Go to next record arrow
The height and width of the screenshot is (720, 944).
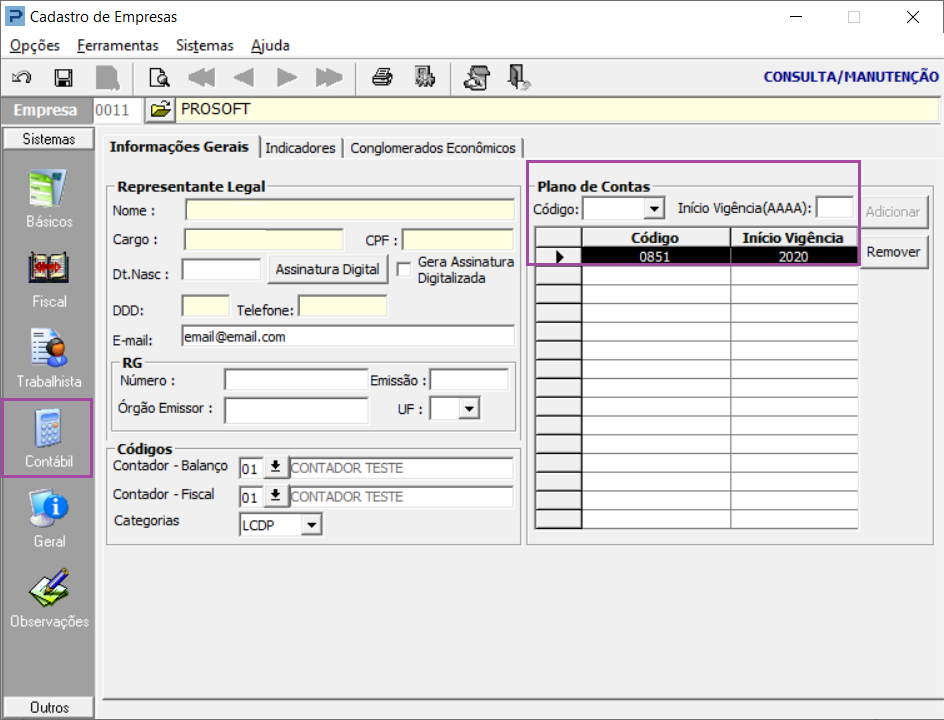coord(287,78)
